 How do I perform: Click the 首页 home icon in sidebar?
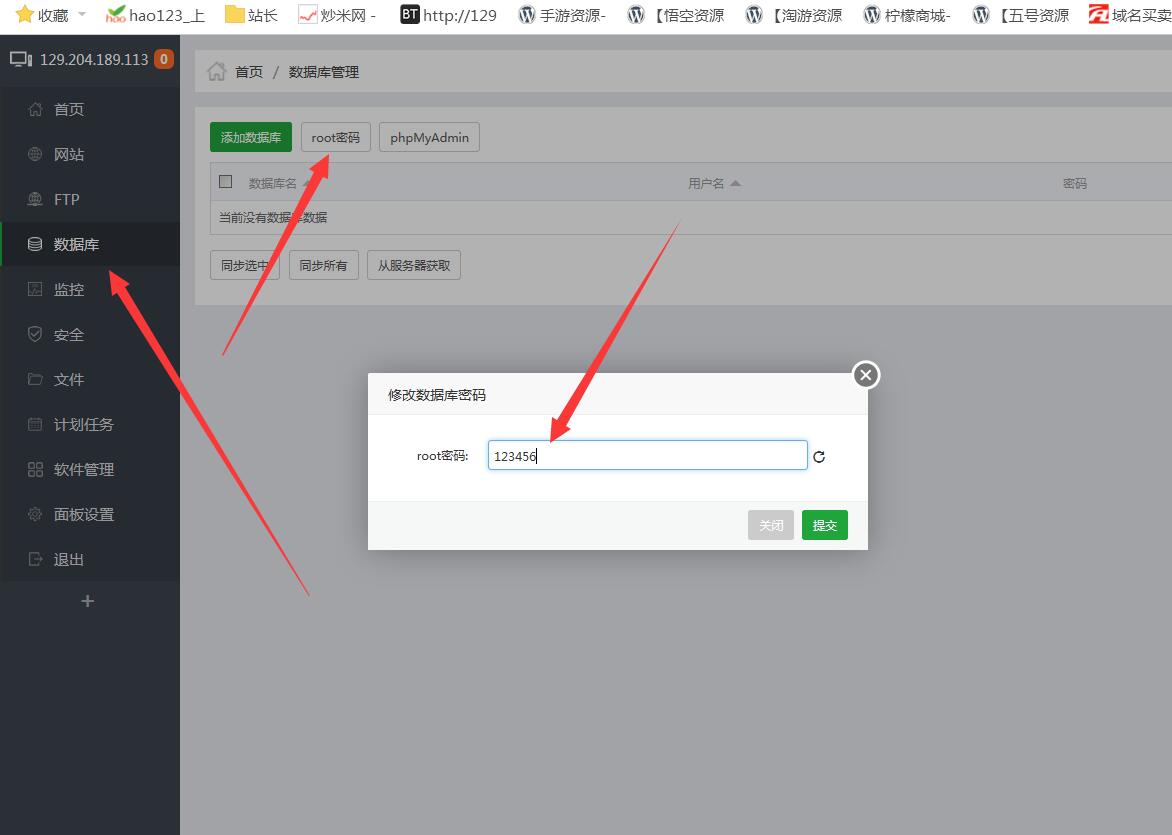[x=36, y=109]
